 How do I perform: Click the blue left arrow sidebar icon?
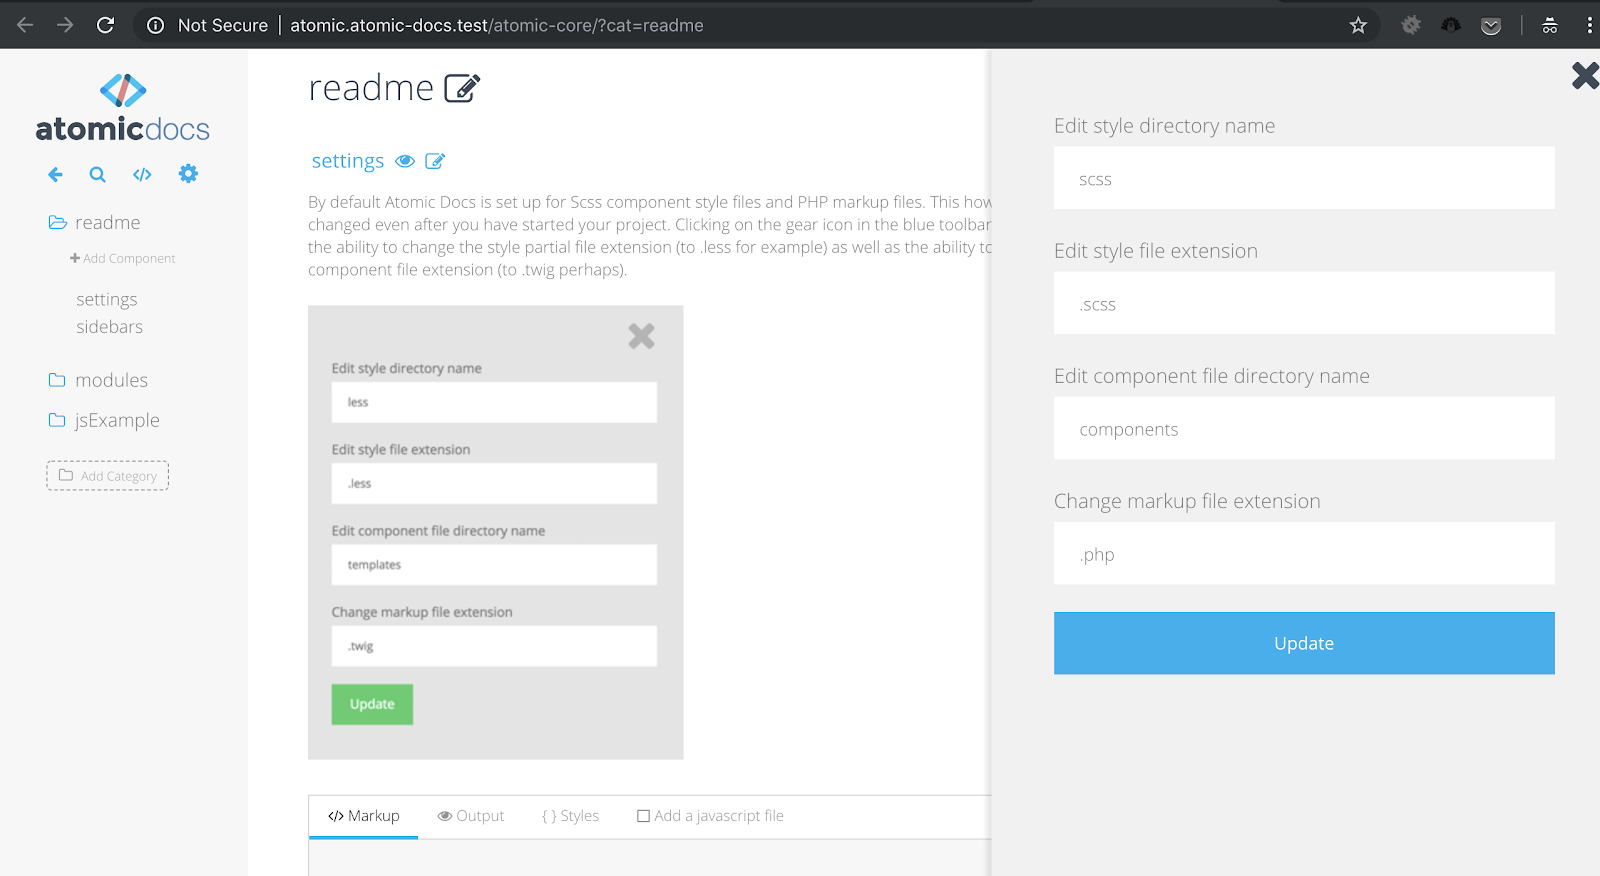pyautogui.click(x=55, y=175)
